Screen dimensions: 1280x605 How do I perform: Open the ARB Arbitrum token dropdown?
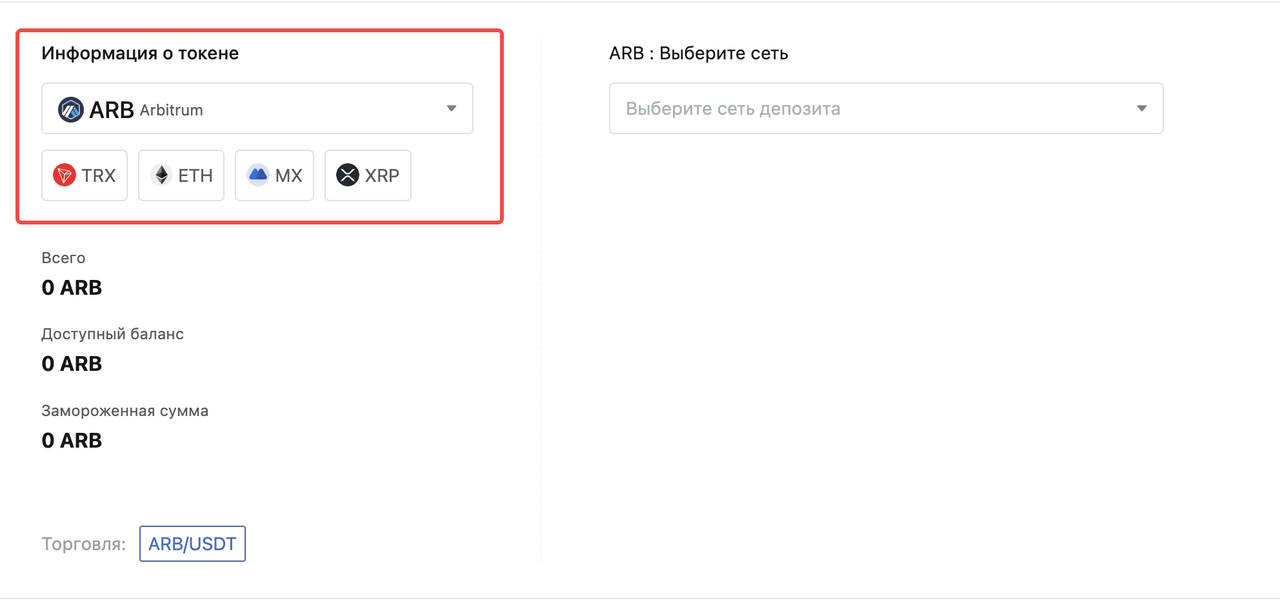tap(257, 109)
